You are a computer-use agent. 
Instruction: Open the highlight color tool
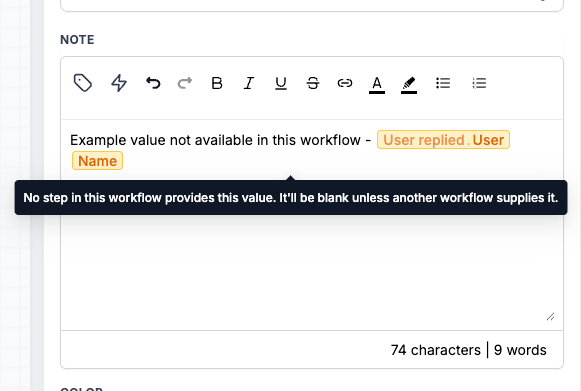(409, 85)
